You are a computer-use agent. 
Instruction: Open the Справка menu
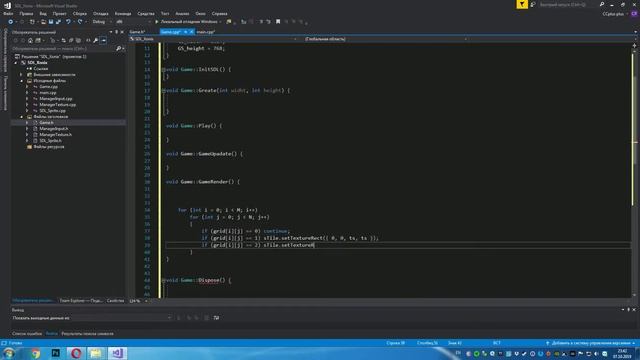tap(220, 13)
